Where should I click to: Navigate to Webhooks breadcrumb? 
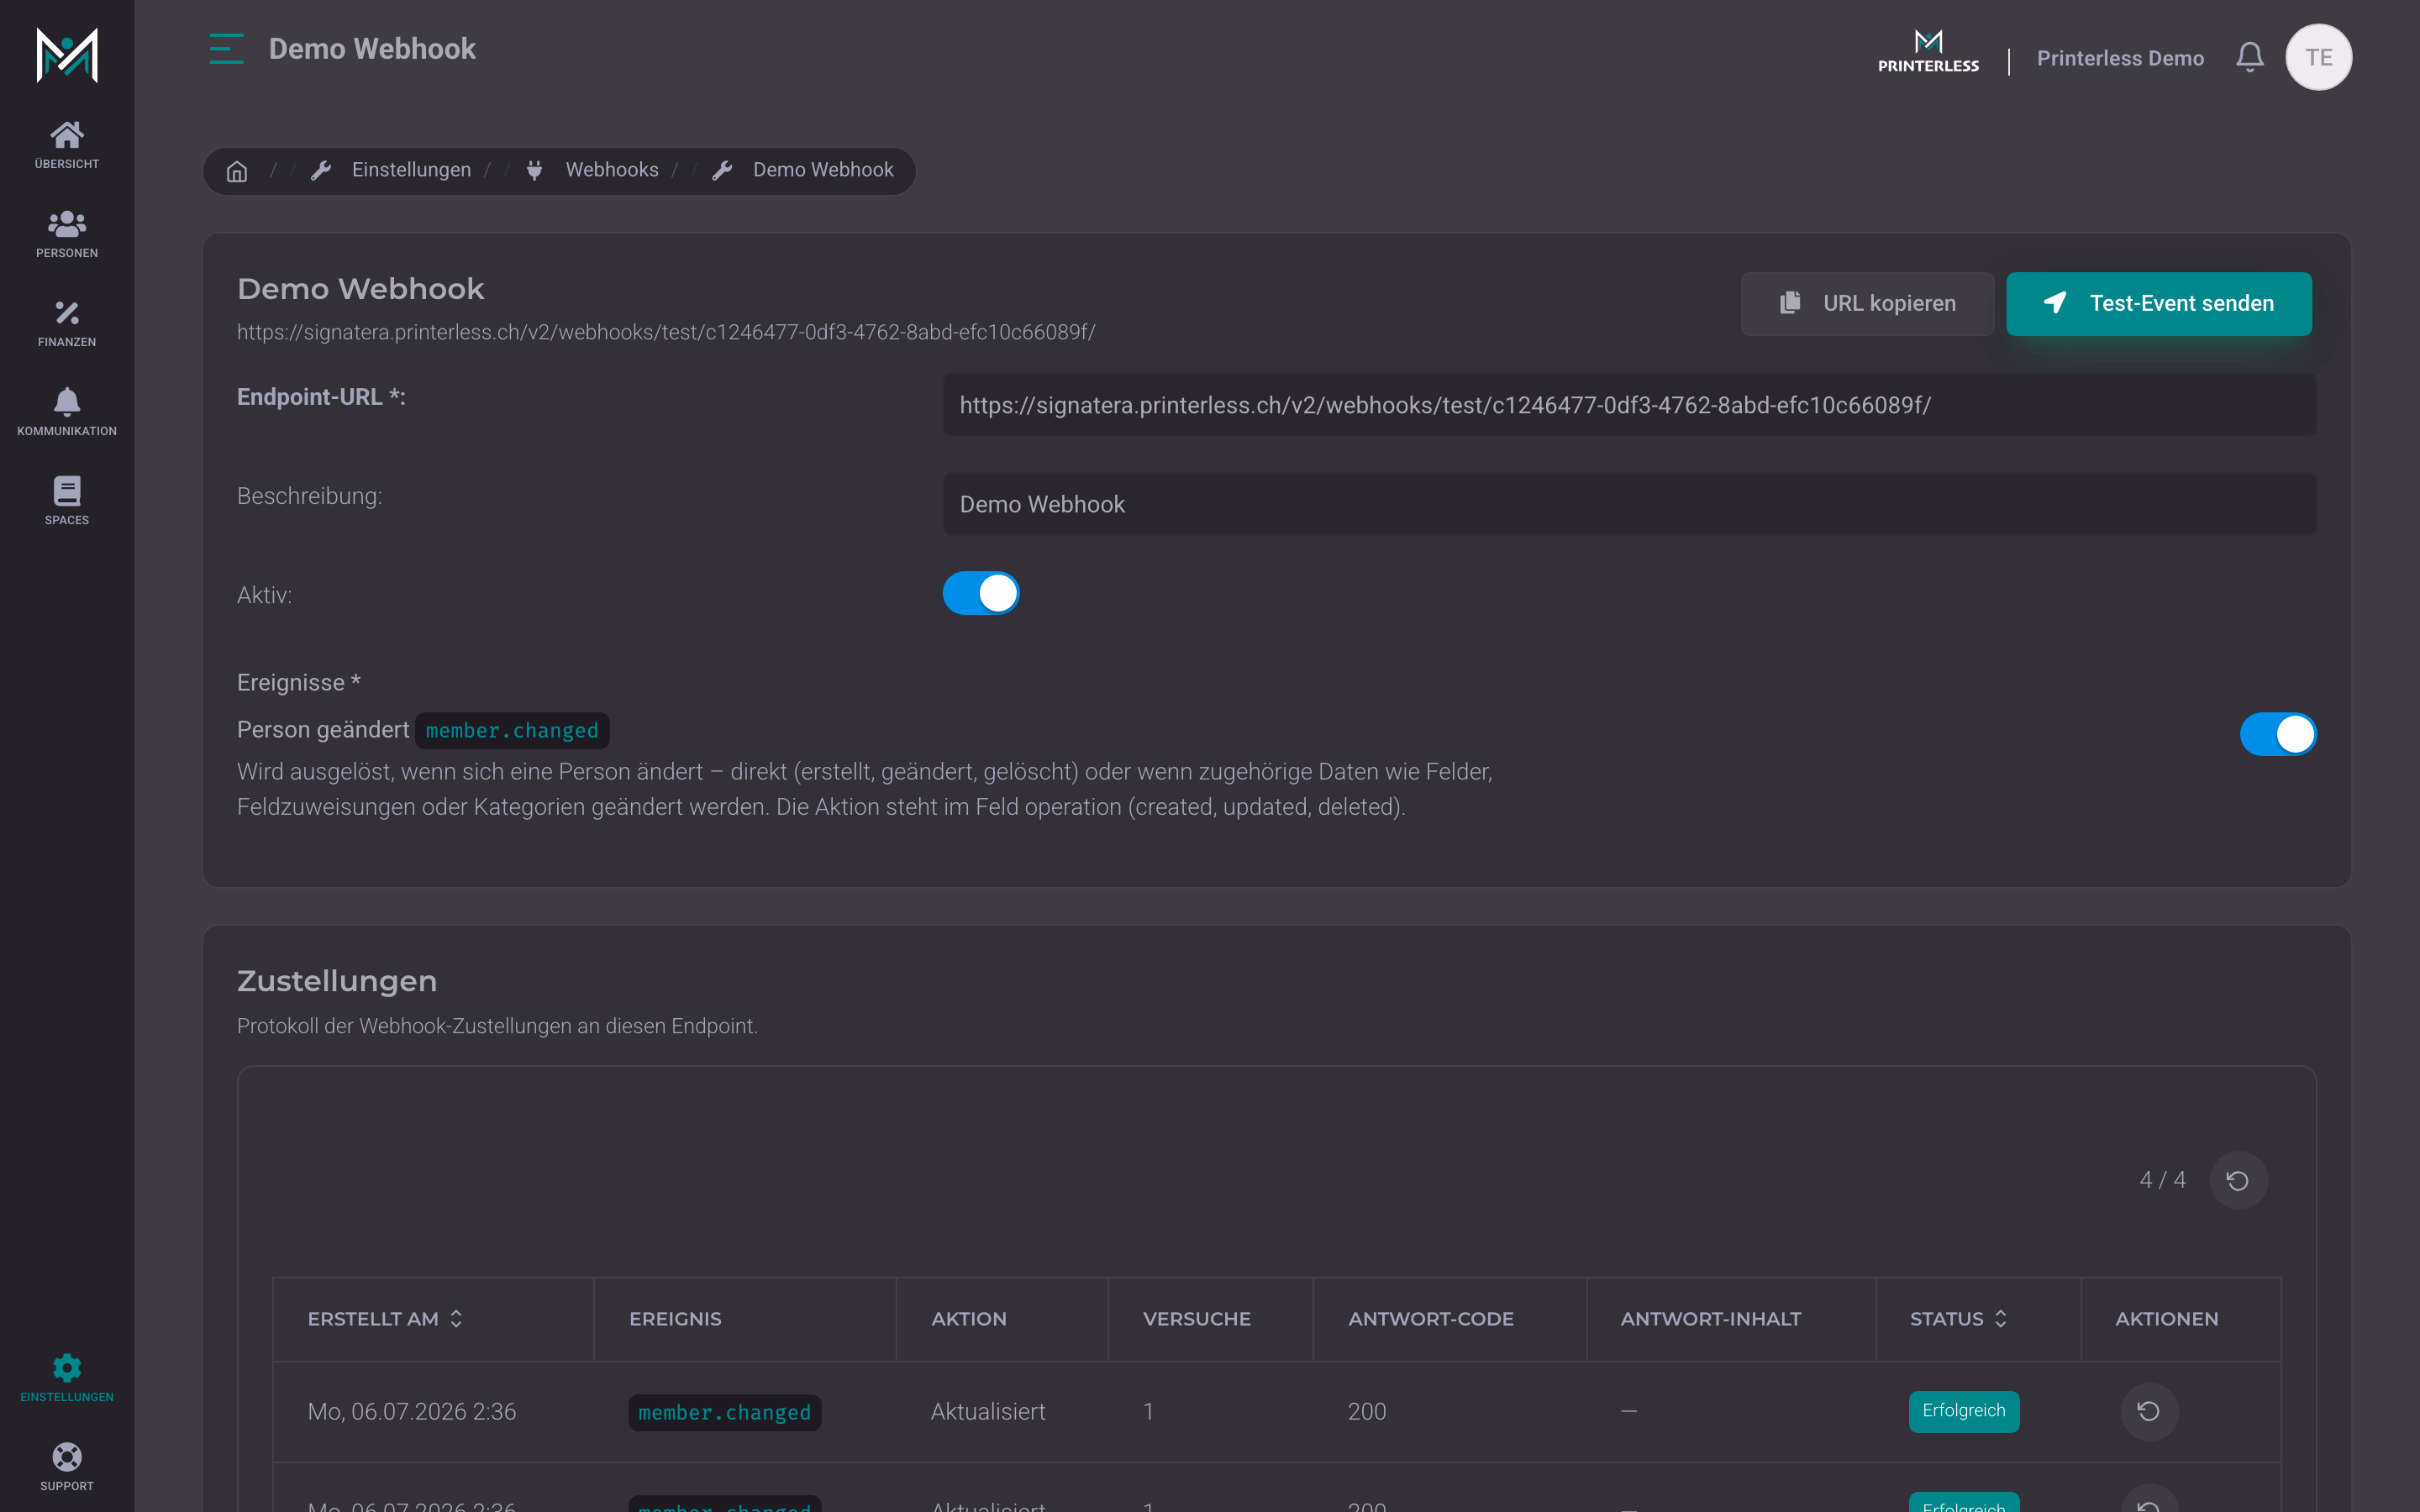[x=612, y=170]
